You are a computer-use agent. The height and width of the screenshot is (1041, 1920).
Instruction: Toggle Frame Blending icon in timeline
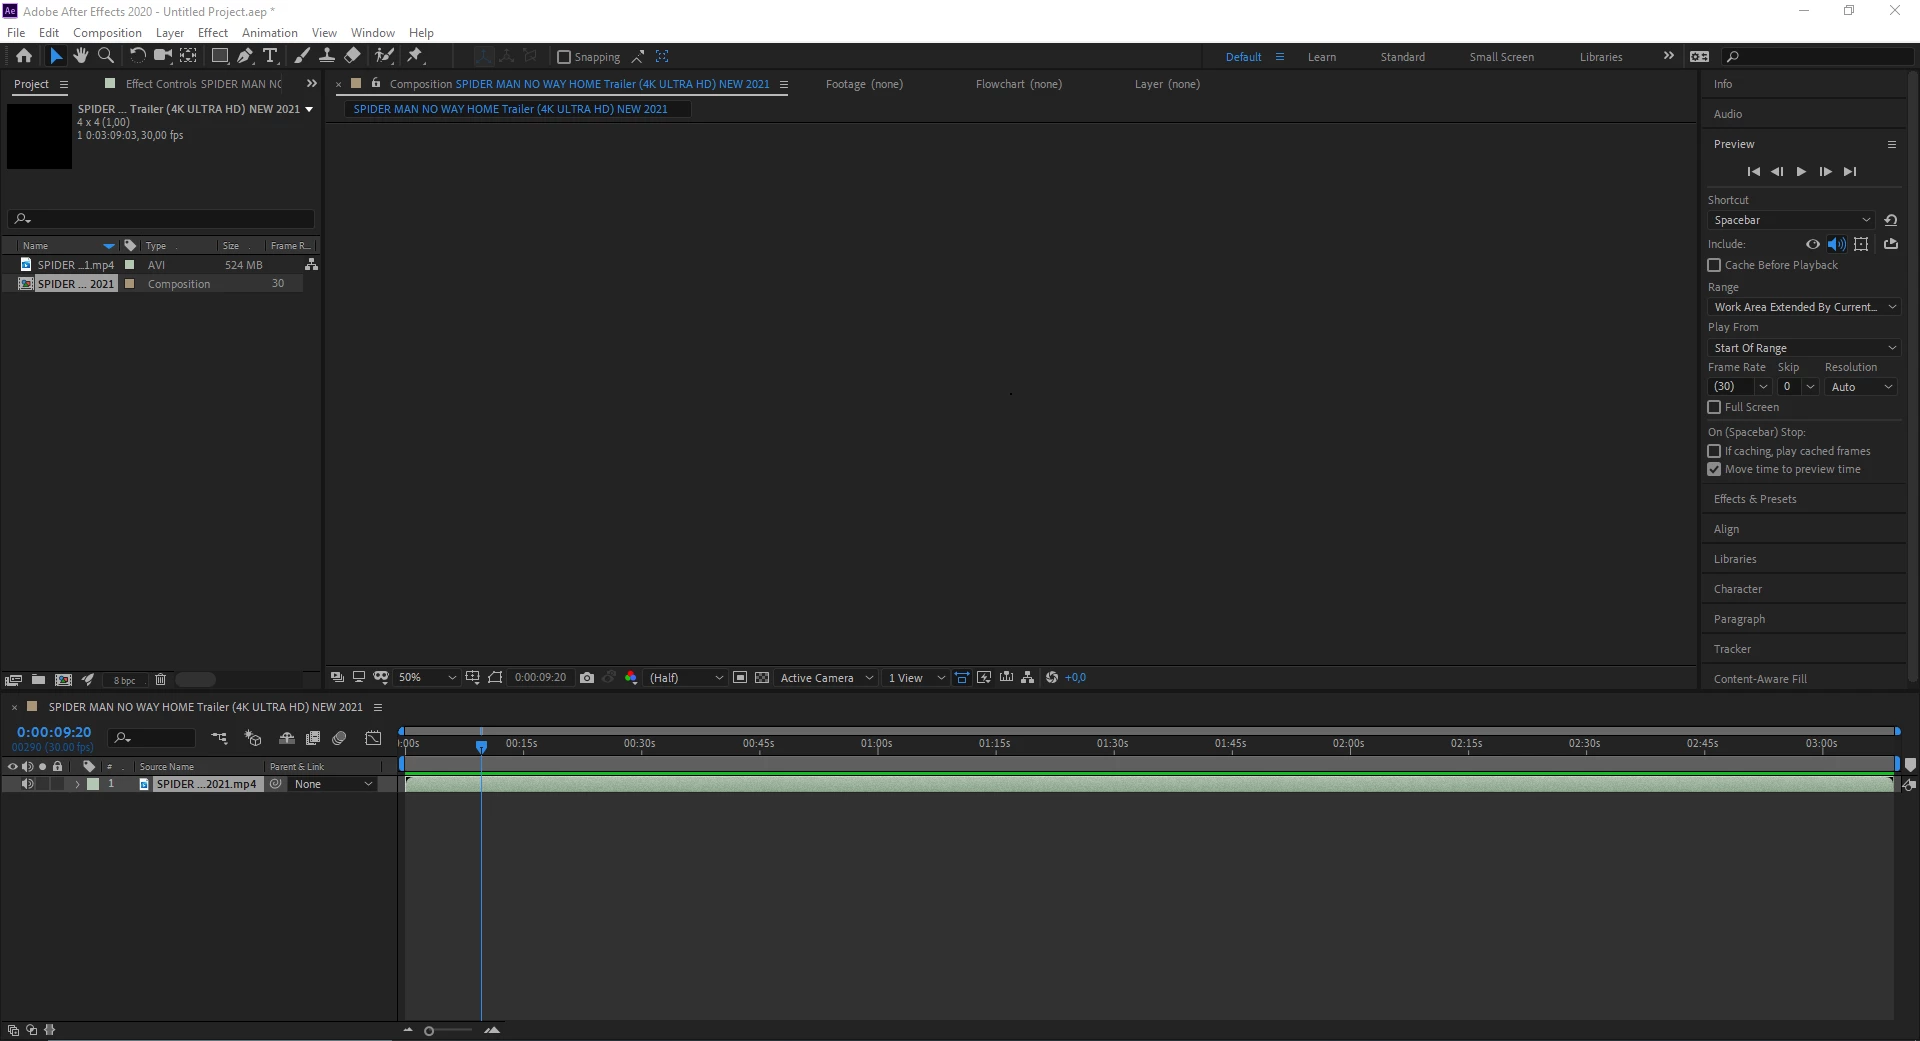313,738
